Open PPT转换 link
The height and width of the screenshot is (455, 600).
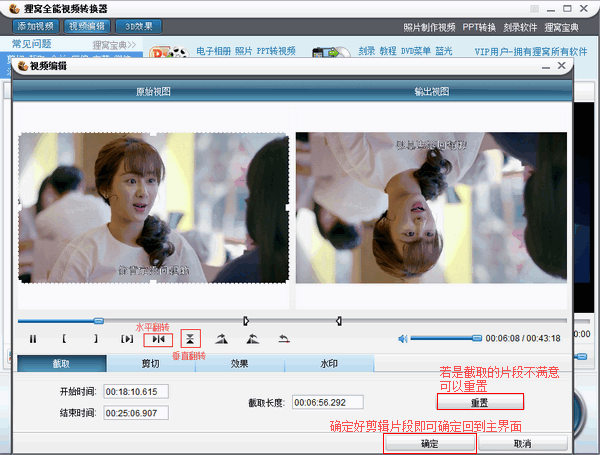pos(479,28)
